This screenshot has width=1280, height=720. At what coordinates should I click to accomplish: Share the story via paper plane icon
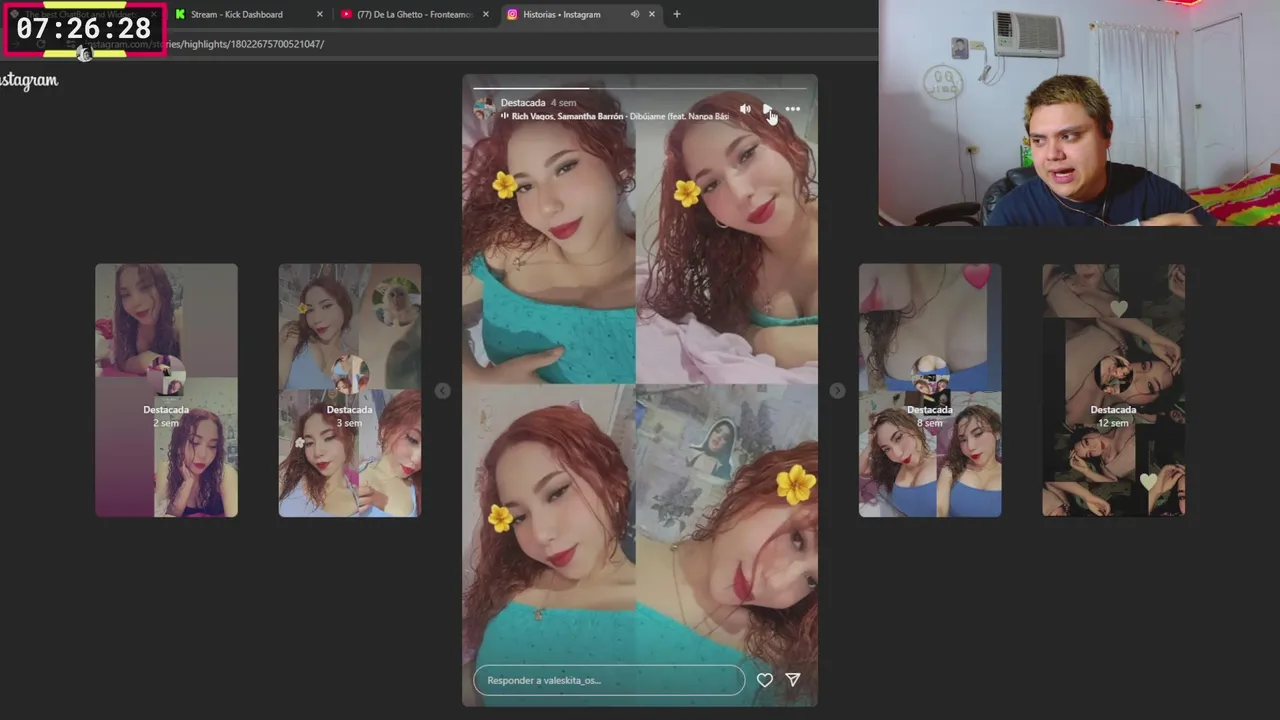(793, 680)
